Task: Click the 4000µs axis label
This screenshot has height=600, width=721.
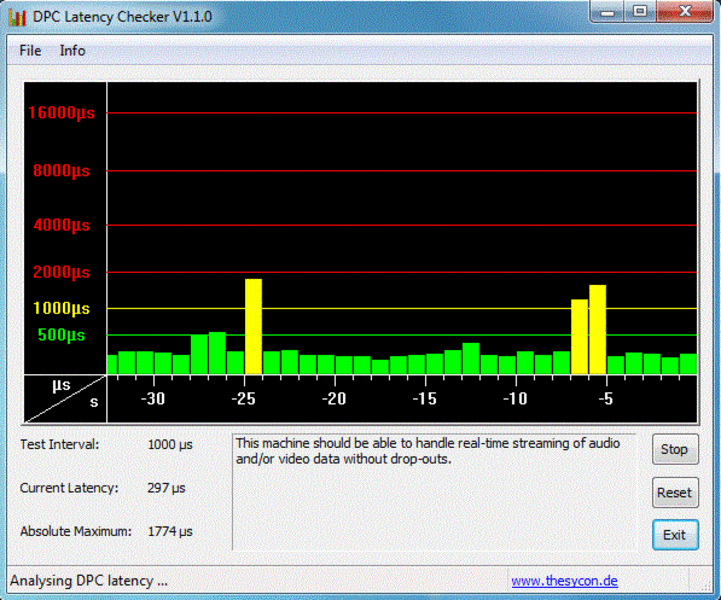Action: (x=61, y=225)
